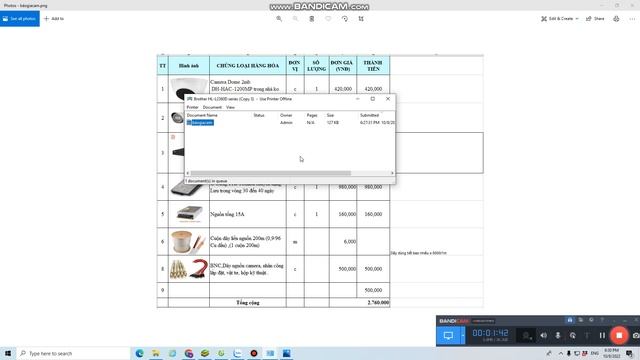This screenshot has width=640, height=360.
Task: Share the photo
Action: pyautogui.click(x=595, y=19)
